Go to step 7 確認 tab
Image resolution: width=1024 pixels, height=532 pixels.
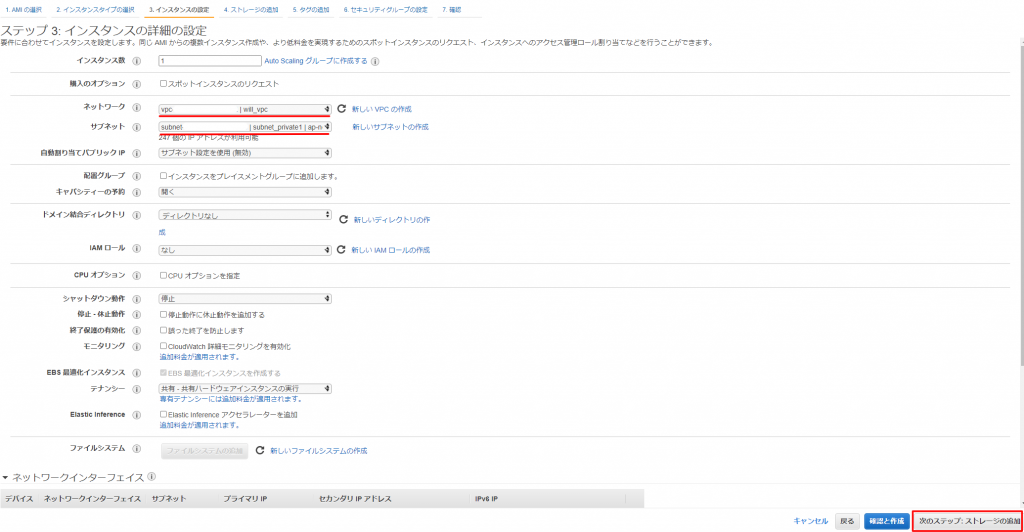coord(452,10)
